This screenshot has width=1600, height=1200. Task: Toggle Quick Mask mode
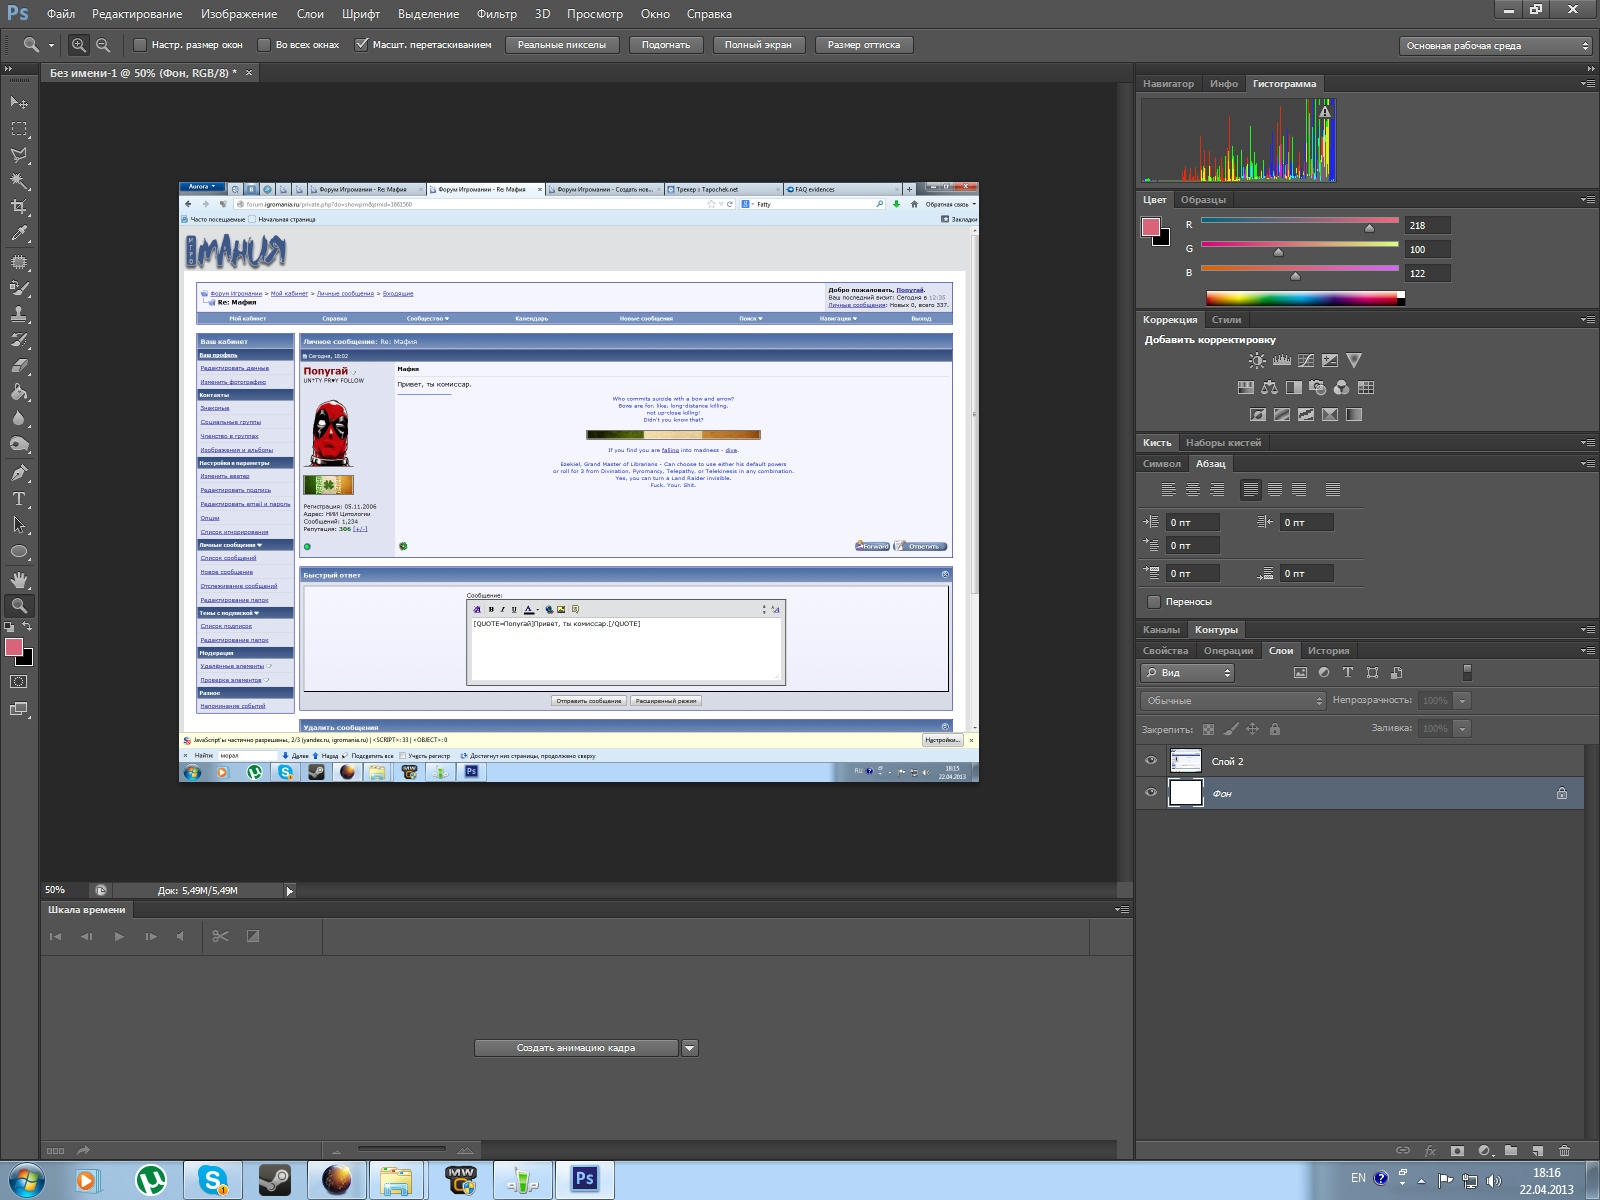[19, 682]
